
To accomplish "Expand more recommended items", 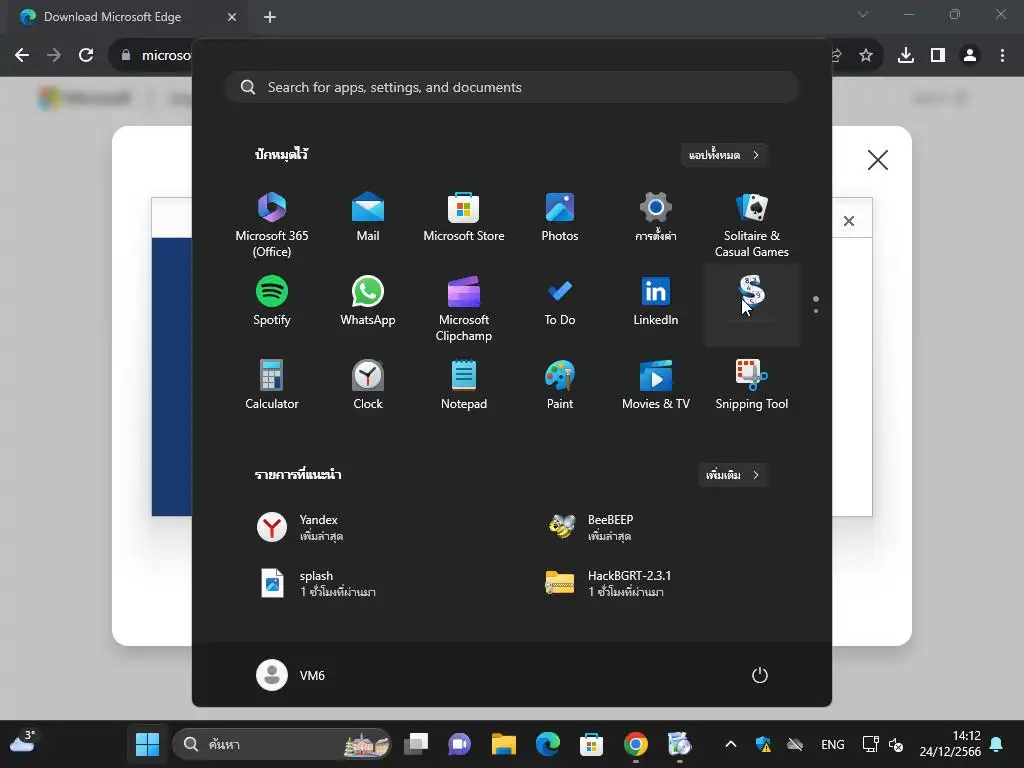I will 733,475.
